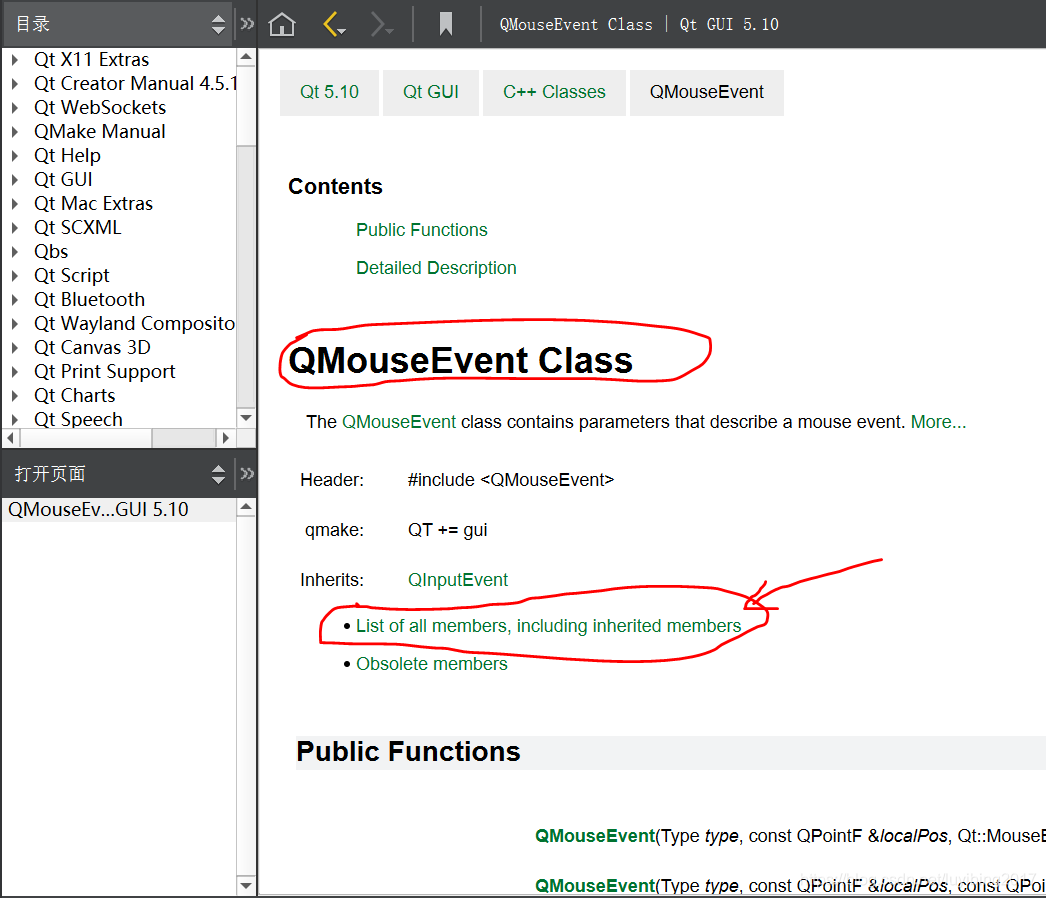Viewport: 1046px width, 898px height.
Task: Expand the QMake Manual tree node
Action: pos(15,132)
